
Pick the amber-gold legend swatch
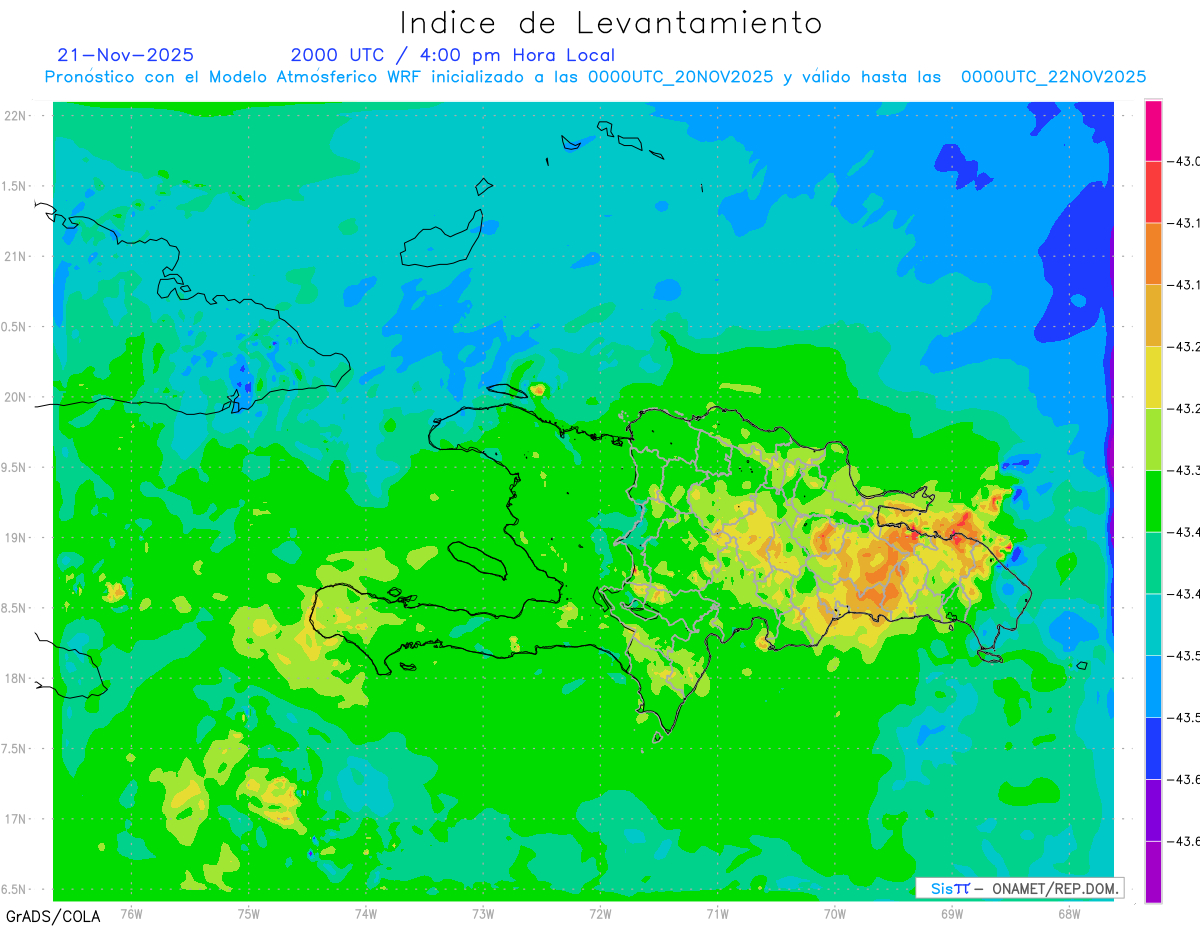pyautogui.click(x=1153, y=316)
